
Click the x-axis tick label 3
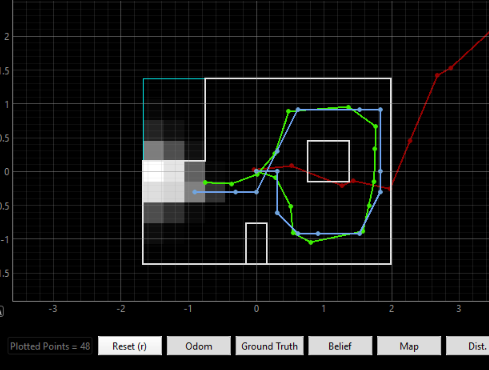459,309
